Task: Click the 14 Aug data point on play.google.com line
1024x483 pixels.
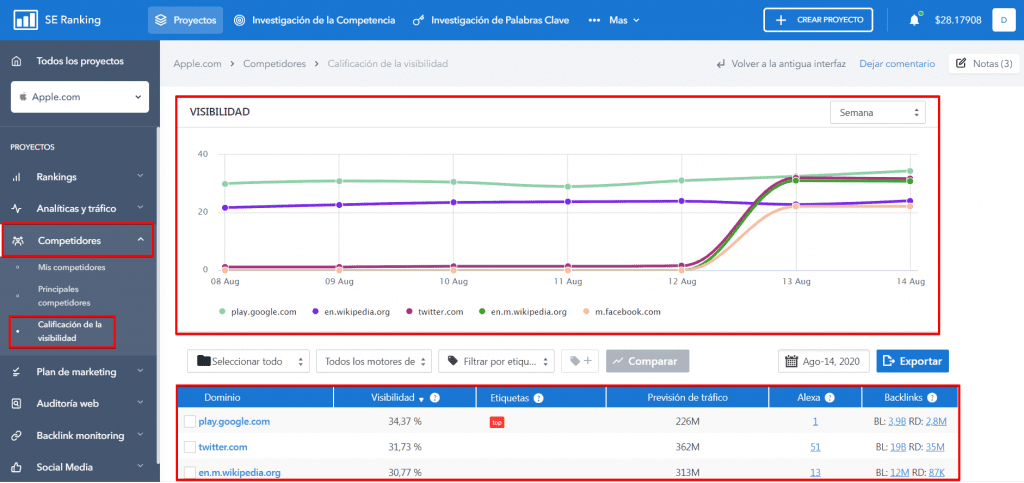Action: (909, 171)
